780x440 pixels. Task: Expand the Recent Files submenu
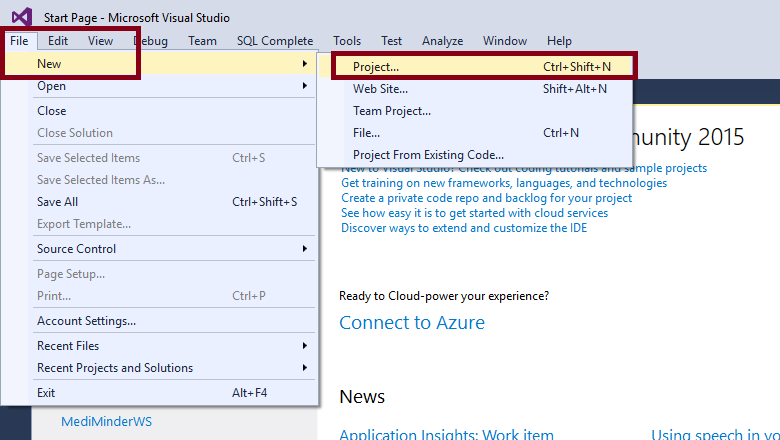[x=68, y=346]
